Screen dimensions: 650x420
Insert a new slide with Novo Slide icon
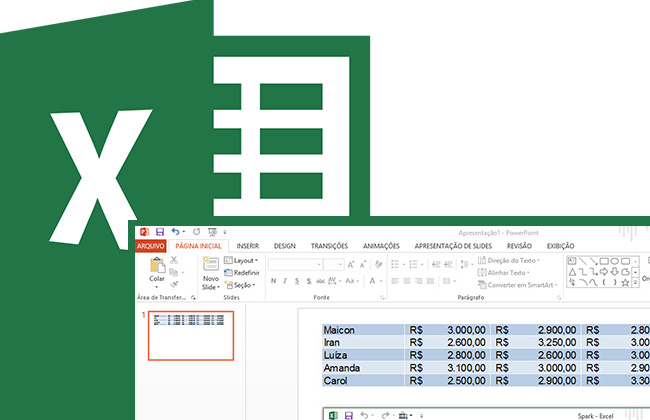(x=211, y=264)
